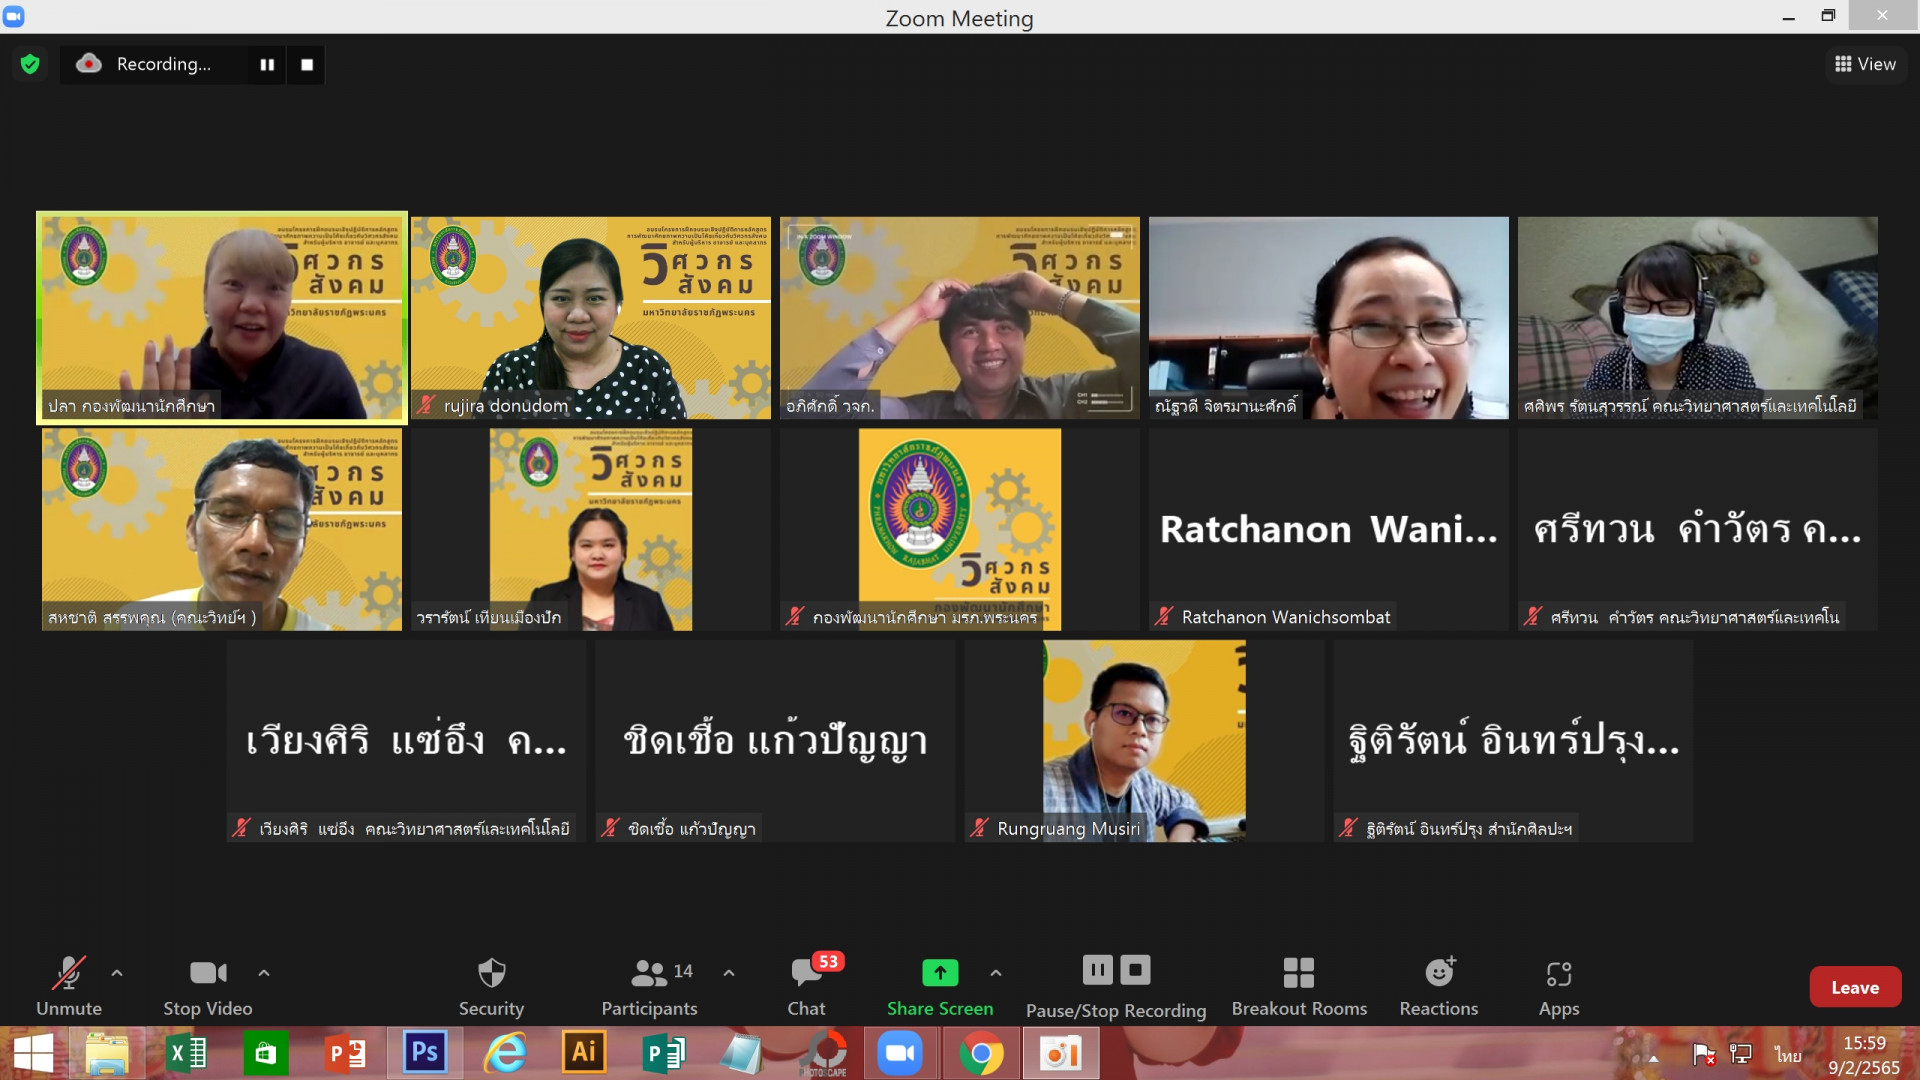Select the ปลา กองพัฒนานักศึกษา video tile
The height and width of the screenshot is (1080, 1920).
tap(222, 318)
